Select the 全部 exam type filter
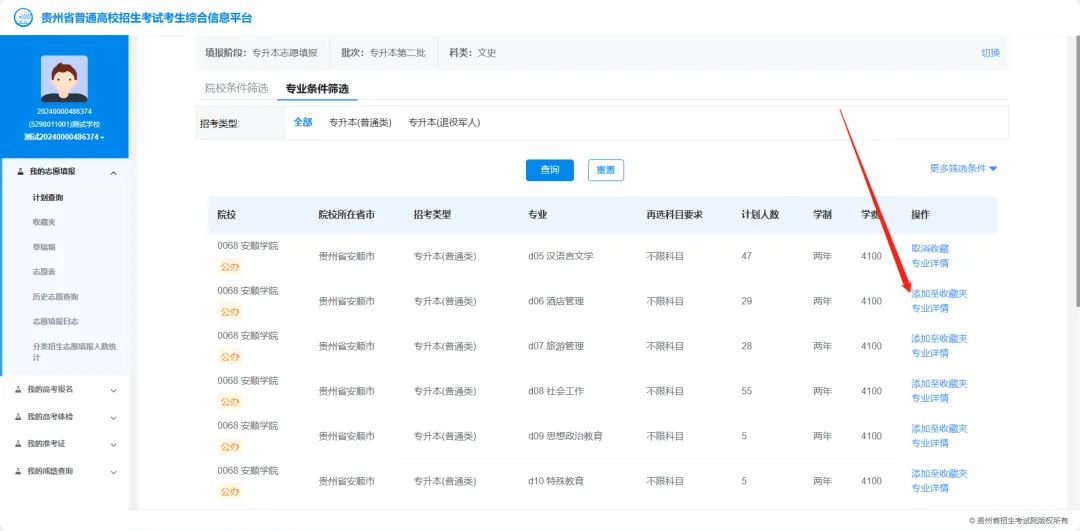The width and height of the screenshot is (1080, 531). pos(302,122)
